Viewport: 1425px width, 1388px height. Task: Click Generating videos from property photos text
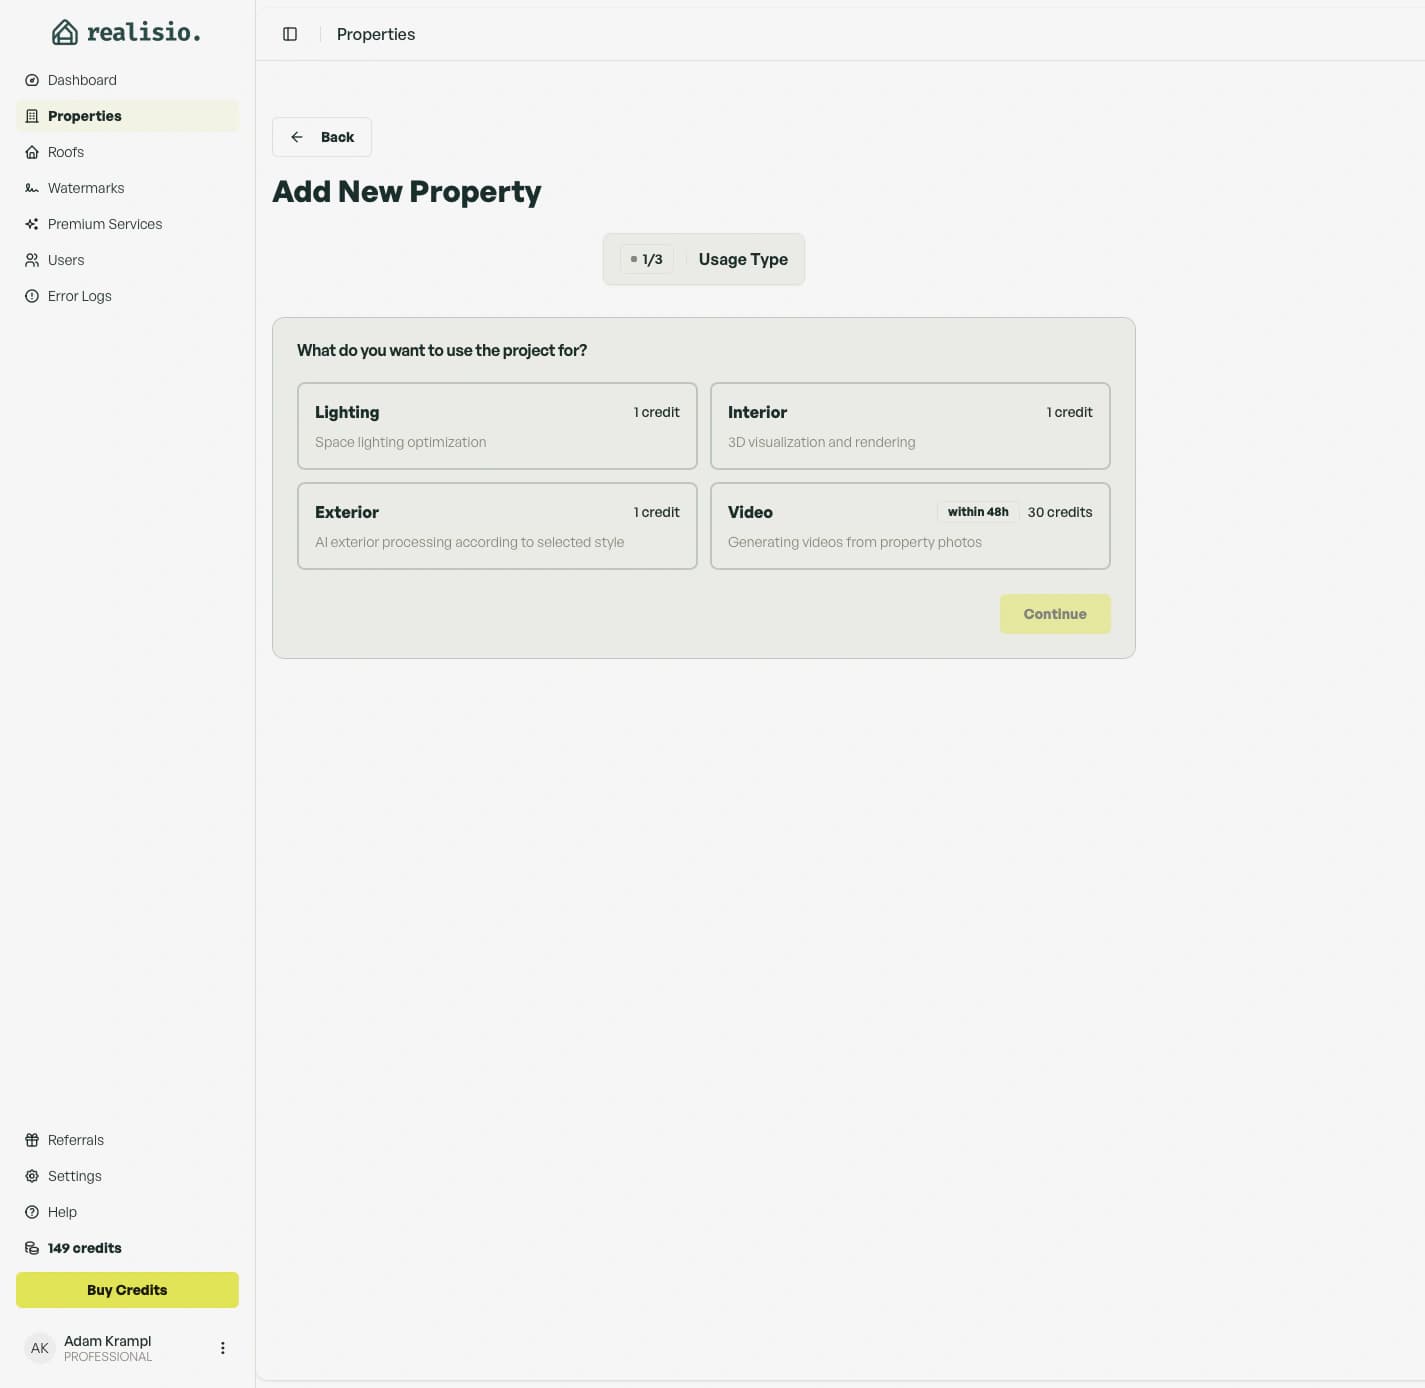855,542
